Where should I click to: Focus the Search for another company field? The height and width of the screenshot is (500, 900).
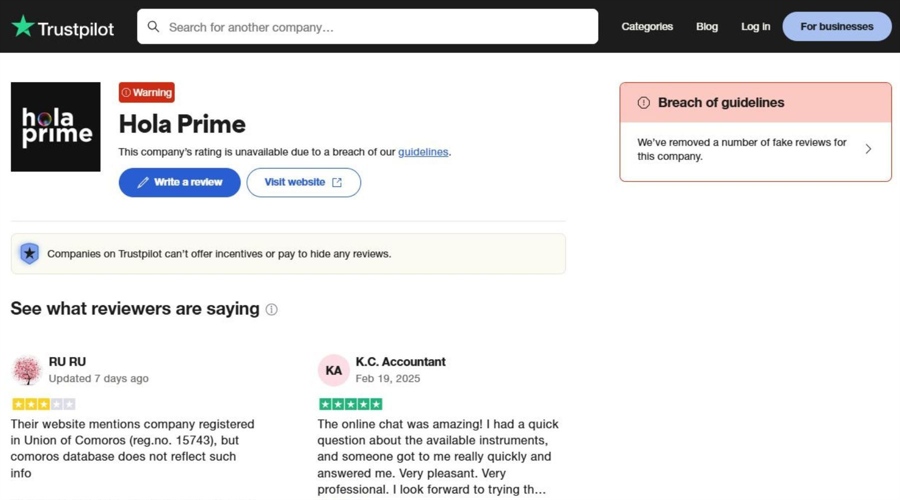(x=367, y=26)
